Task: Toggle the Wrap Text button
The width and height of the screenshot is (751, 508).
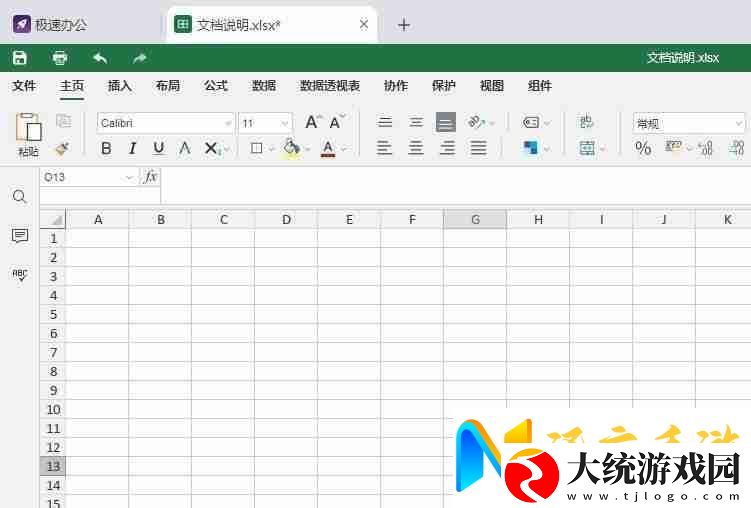Action: [x=587, y=122]
